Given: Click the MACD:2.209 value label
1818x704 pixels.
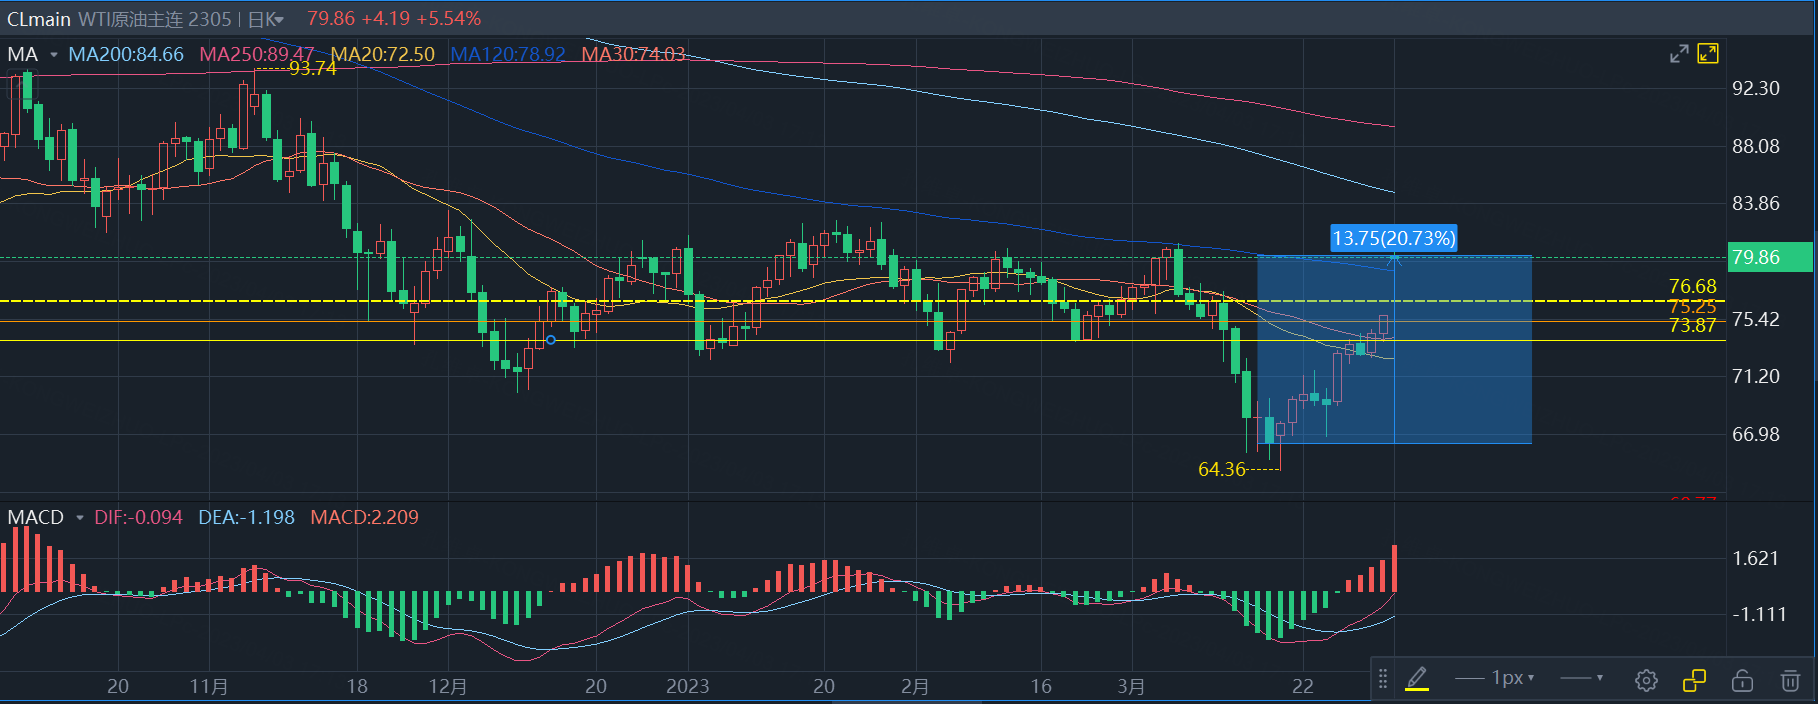Looking at the screenshot, I should (x=365, y=517).
